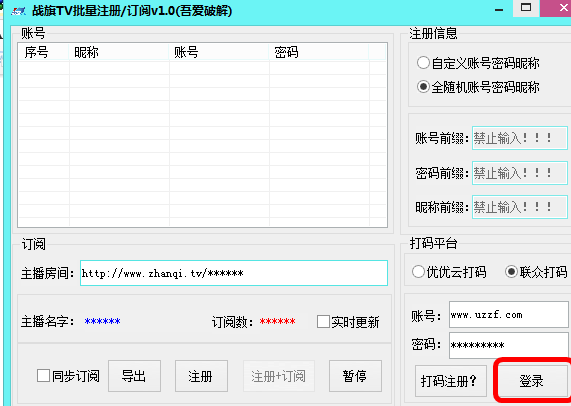
Task: Click the 打码平台 密码 field
Action: (508, 345)
